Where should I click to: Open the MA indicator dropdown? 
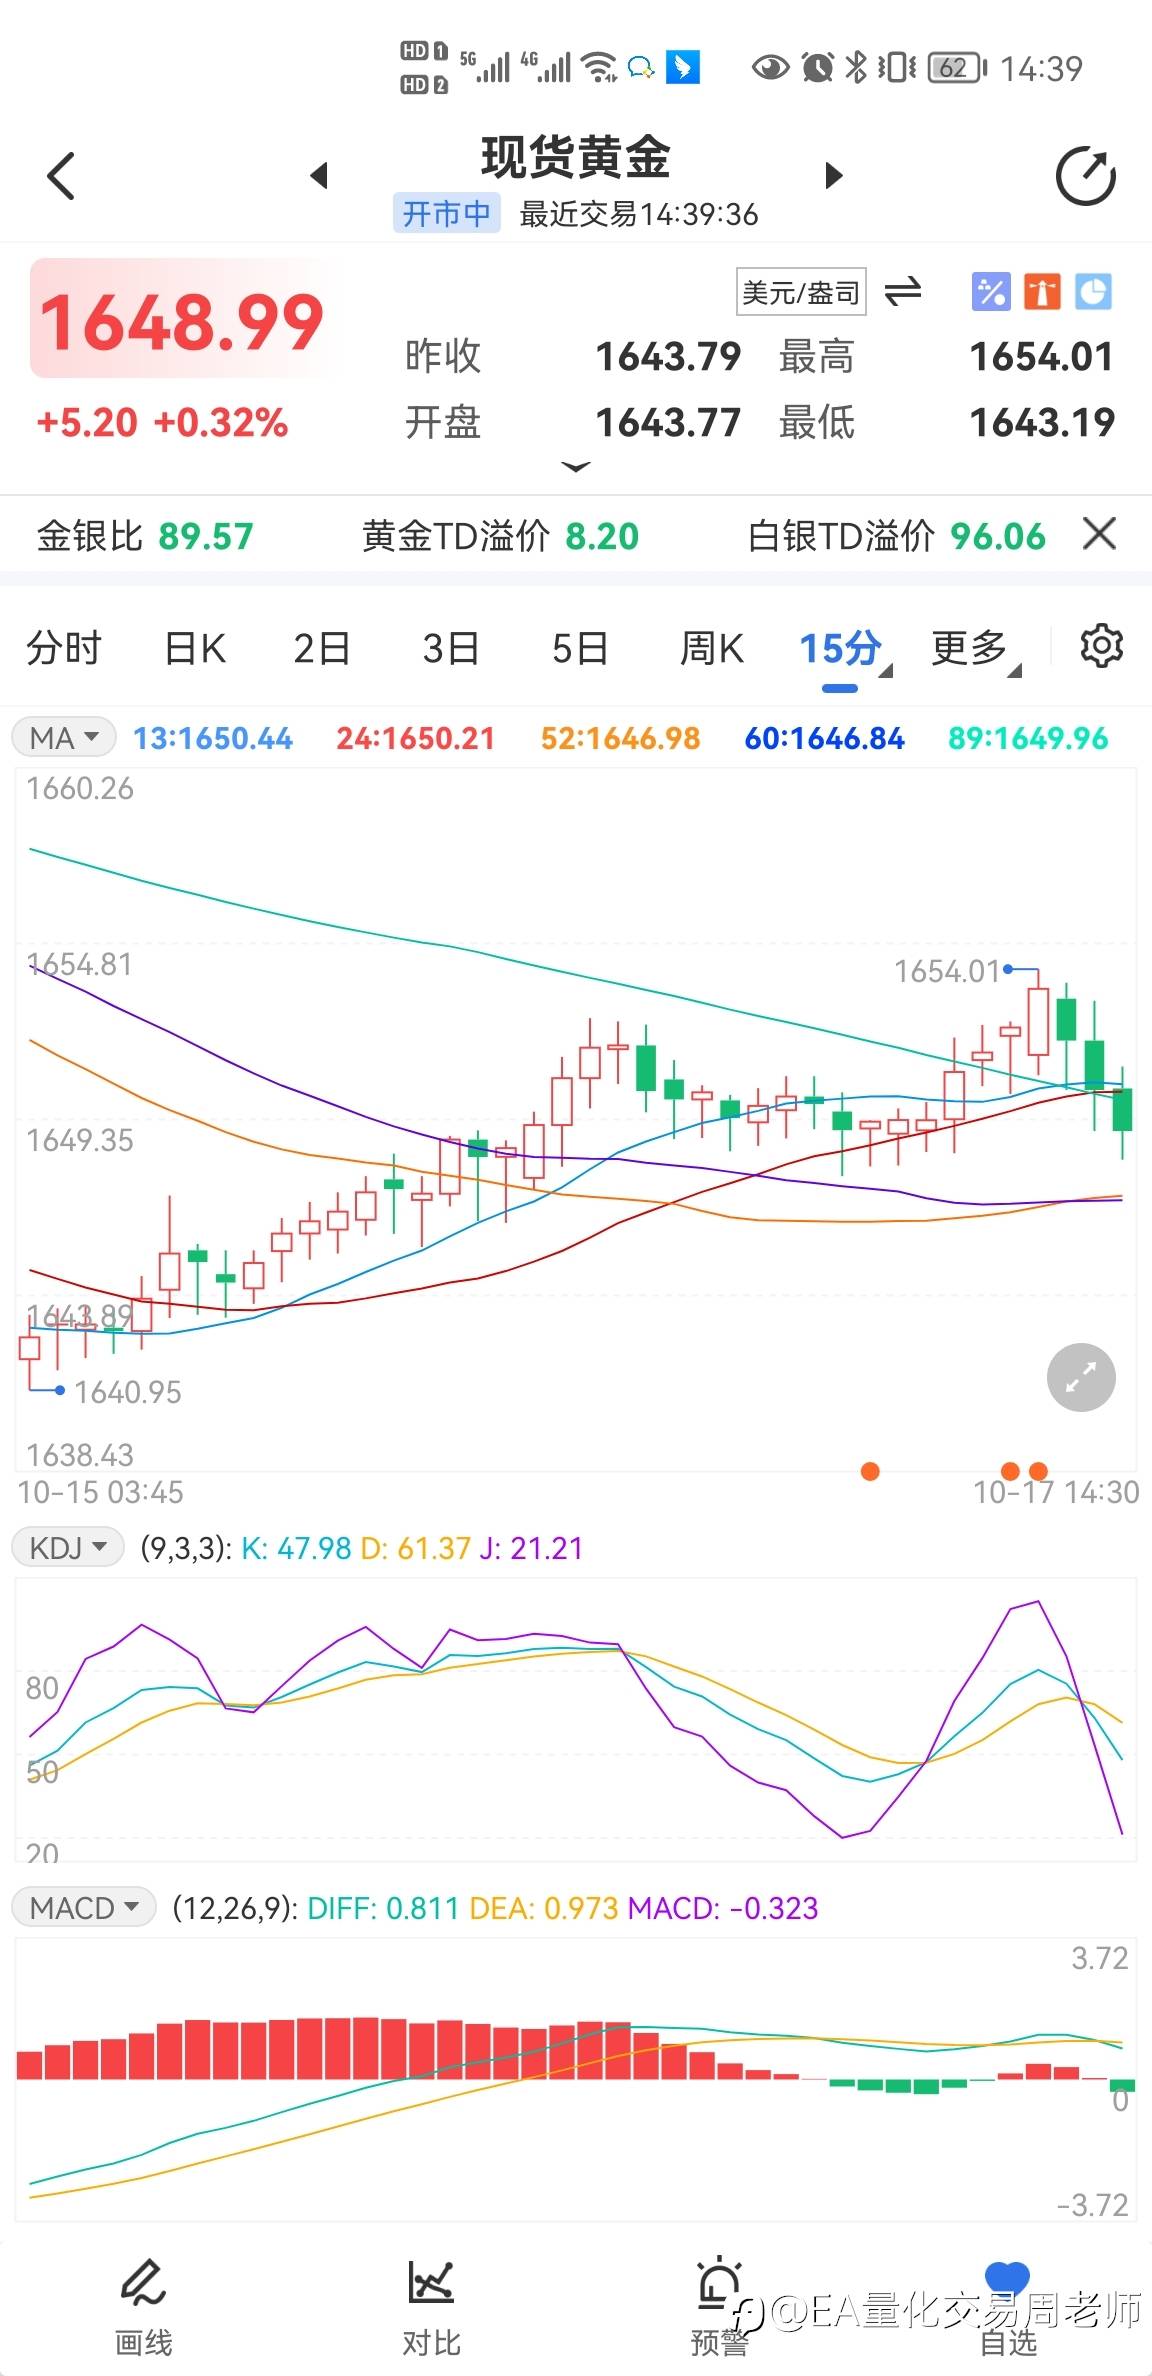click(64, 738)
